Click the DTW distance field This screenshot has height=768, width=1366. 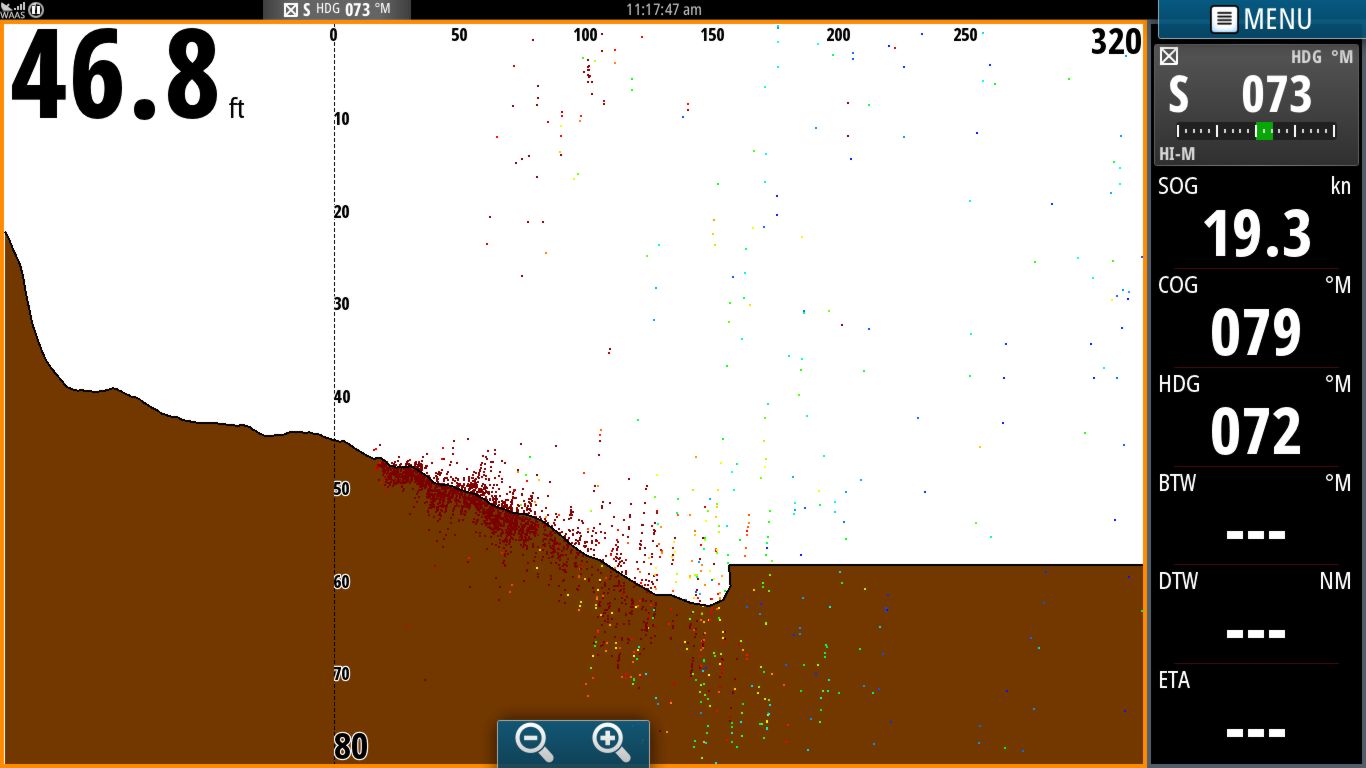[1255, 614]
